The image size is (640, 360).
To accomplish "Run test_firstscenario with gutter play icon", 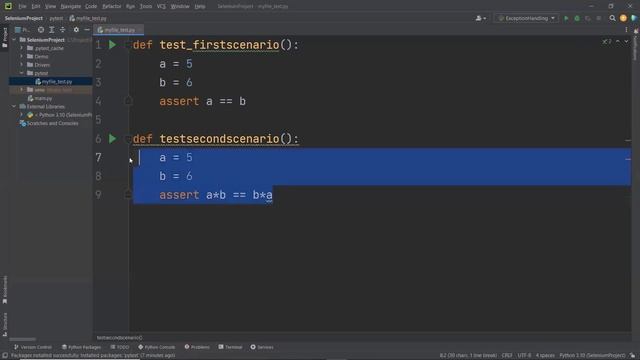I will click(x=112, y=45).
